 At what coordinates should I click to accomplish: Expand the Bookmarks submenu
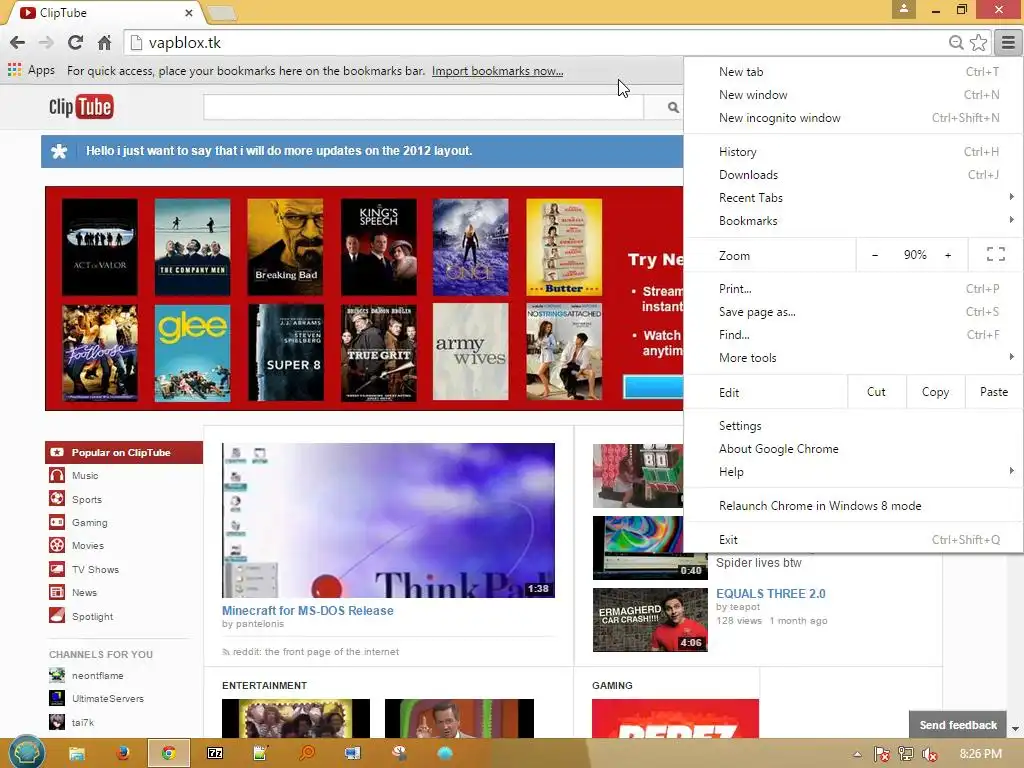coord(853,221)
